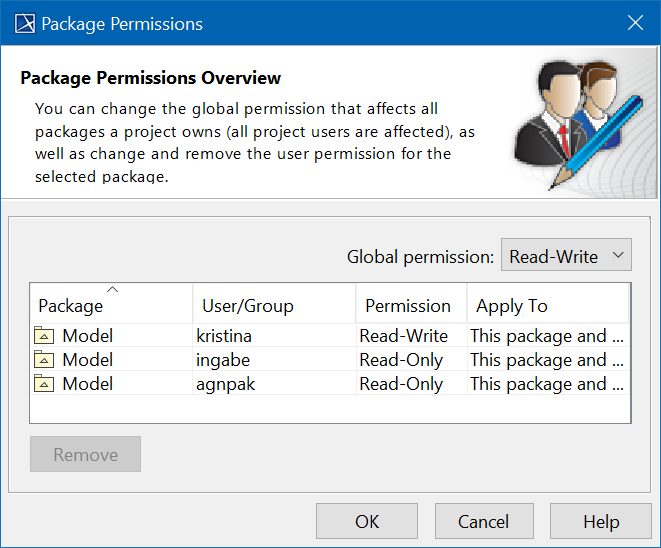Click the package icon in ingabe's row
Image resolution: width=661 pixels, height=548 pixels.
[x=45, y=360]
